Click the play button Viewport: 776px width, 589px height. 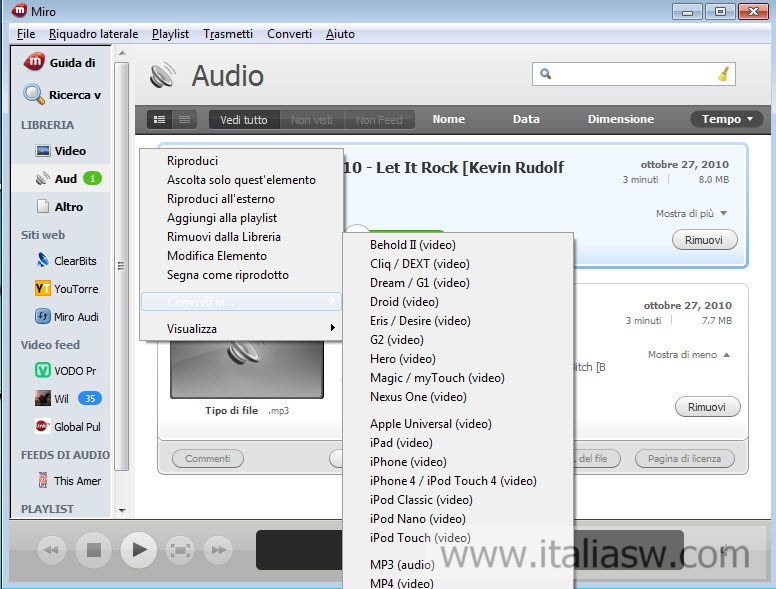tap(139, 549)
